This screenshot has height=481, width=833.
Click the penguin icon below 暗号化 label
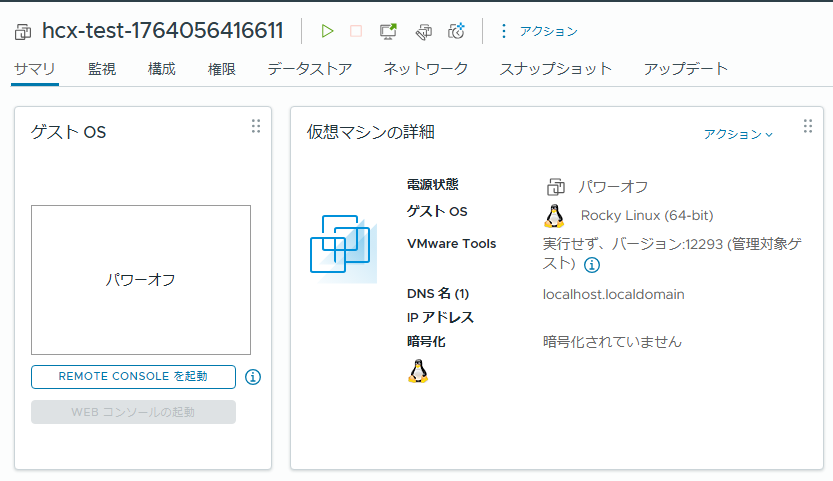(418, 371)
